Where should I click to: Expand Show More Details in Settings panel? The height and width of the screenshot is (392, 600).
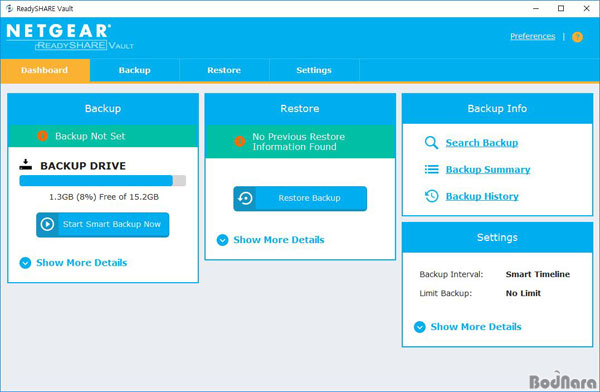pyautogui.click(x=468, y=327)
